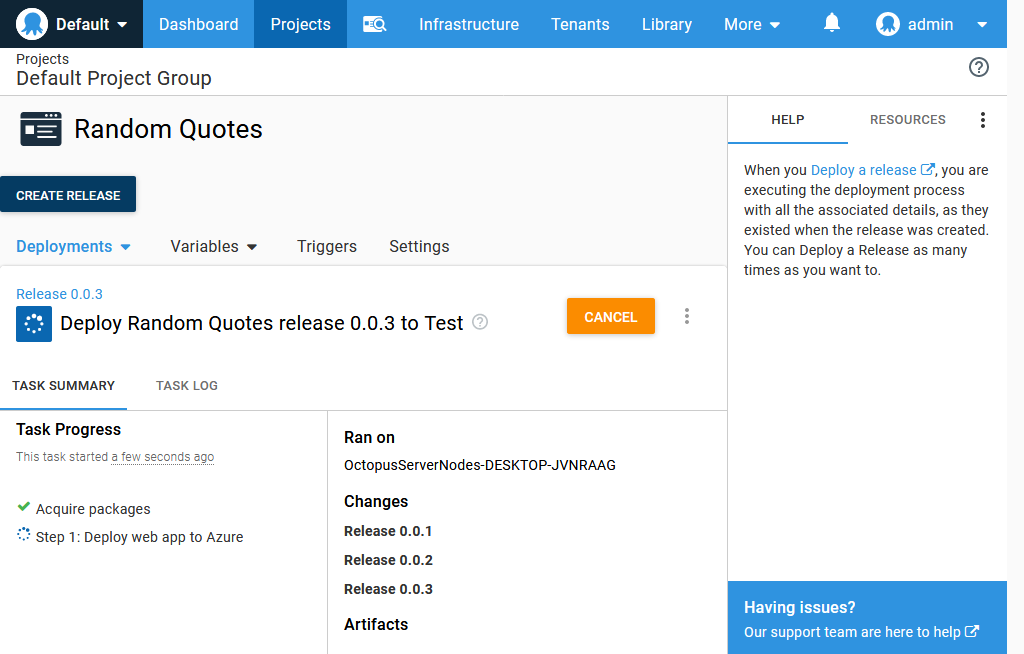Click the Random Quotes project title

(x=168, y=129)
